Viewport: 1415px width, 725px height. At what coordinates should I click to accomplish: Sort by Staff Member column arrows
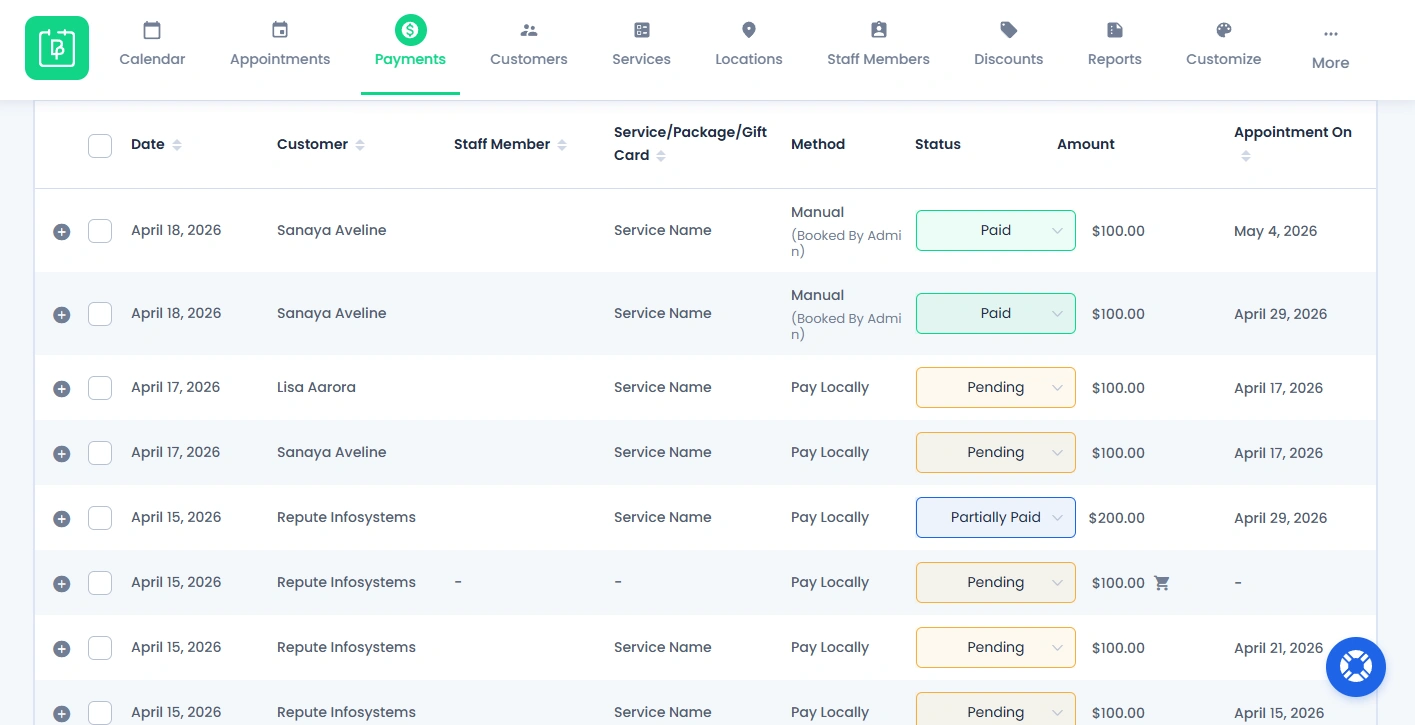point(562,145)
